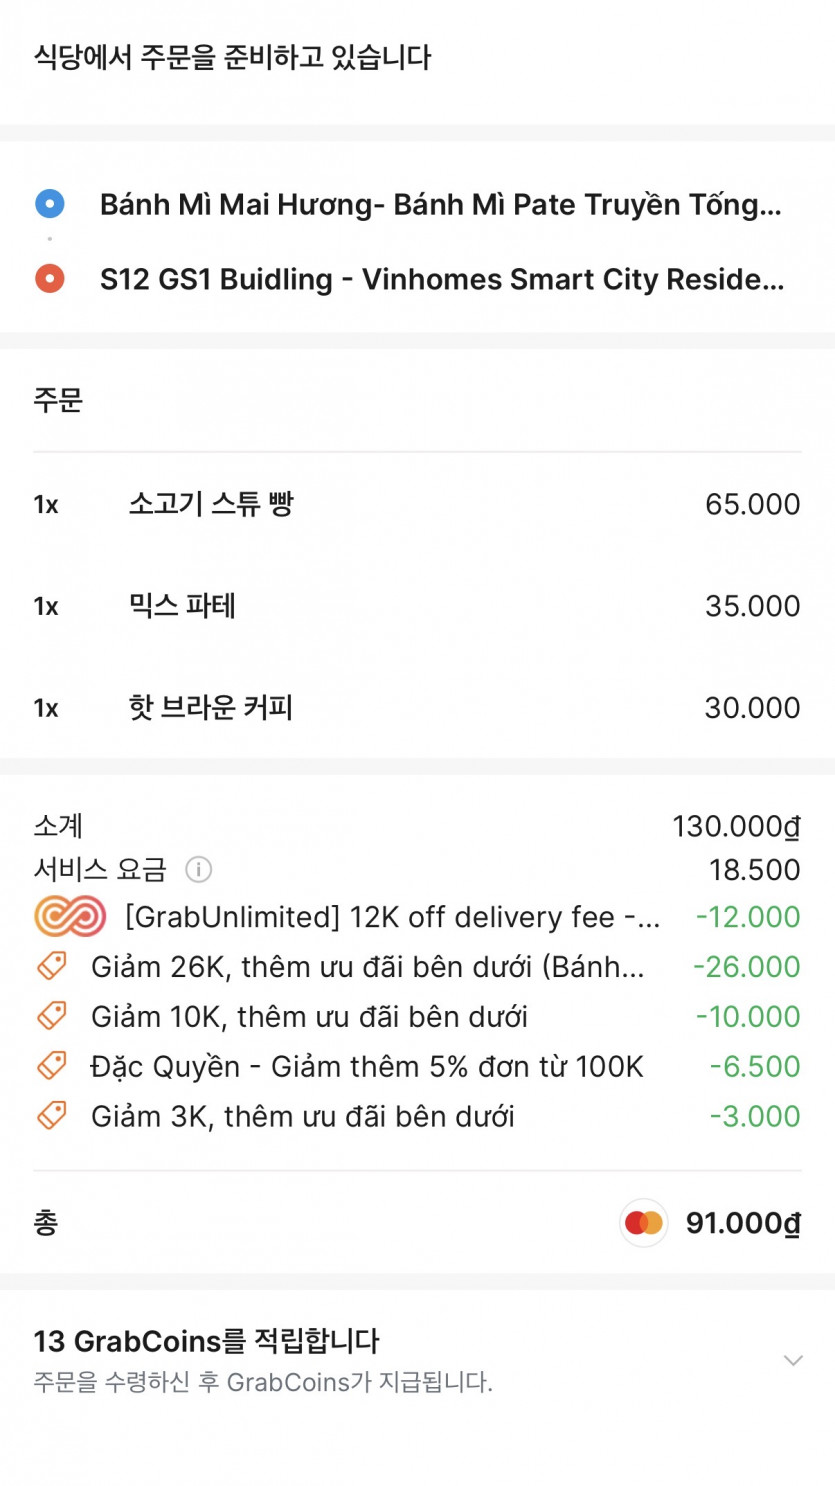
Task: Tap the tag icon for Đặc Quyền discount
Action: click(51, 1066)
